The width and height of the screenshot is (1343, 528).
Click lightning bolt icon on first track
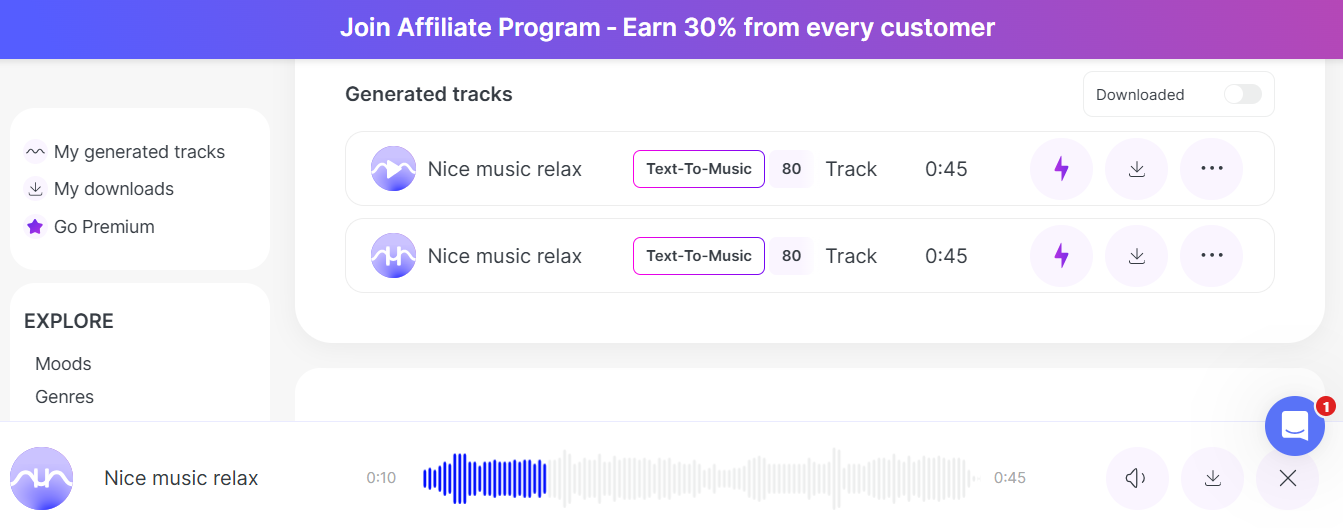[x=1061, y=169]
